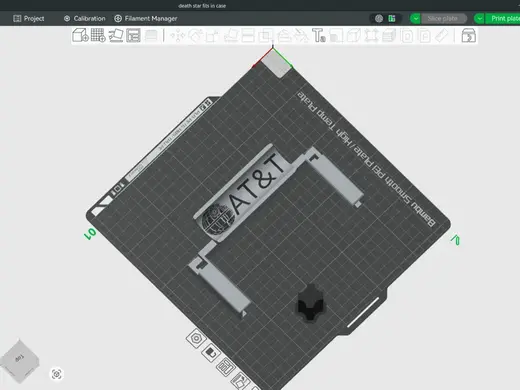
Task: Select the Seam painting tool
Action: coord(301,35)
